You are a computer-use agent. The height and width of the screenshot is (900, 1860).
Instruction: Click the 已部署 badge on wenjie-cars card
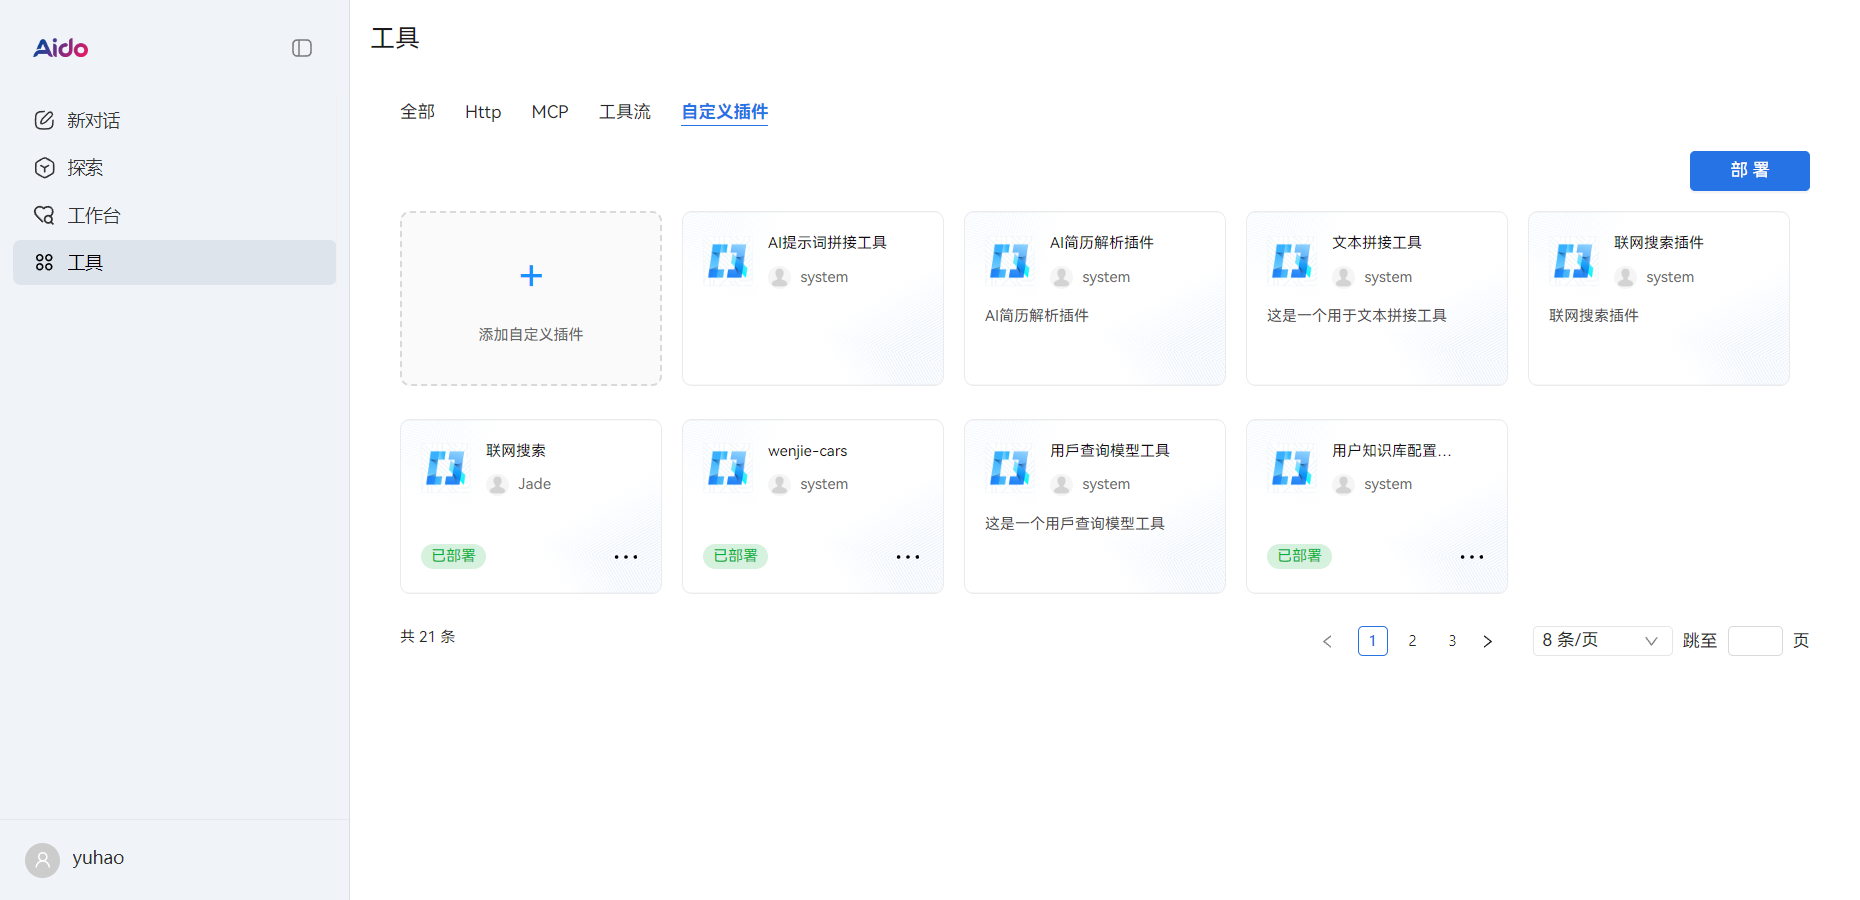[x=735, y=556]
